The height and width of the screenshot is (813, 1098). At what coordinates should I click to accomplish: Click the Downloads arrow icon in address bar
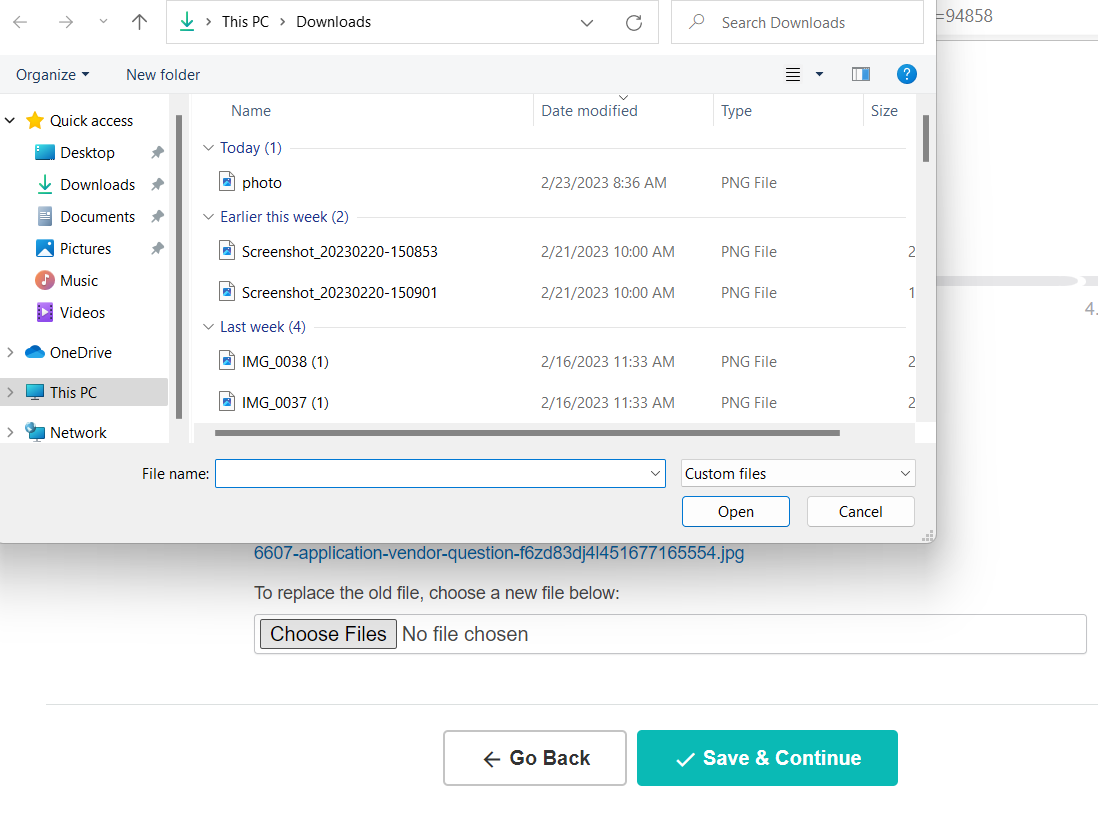pos(187,22)
